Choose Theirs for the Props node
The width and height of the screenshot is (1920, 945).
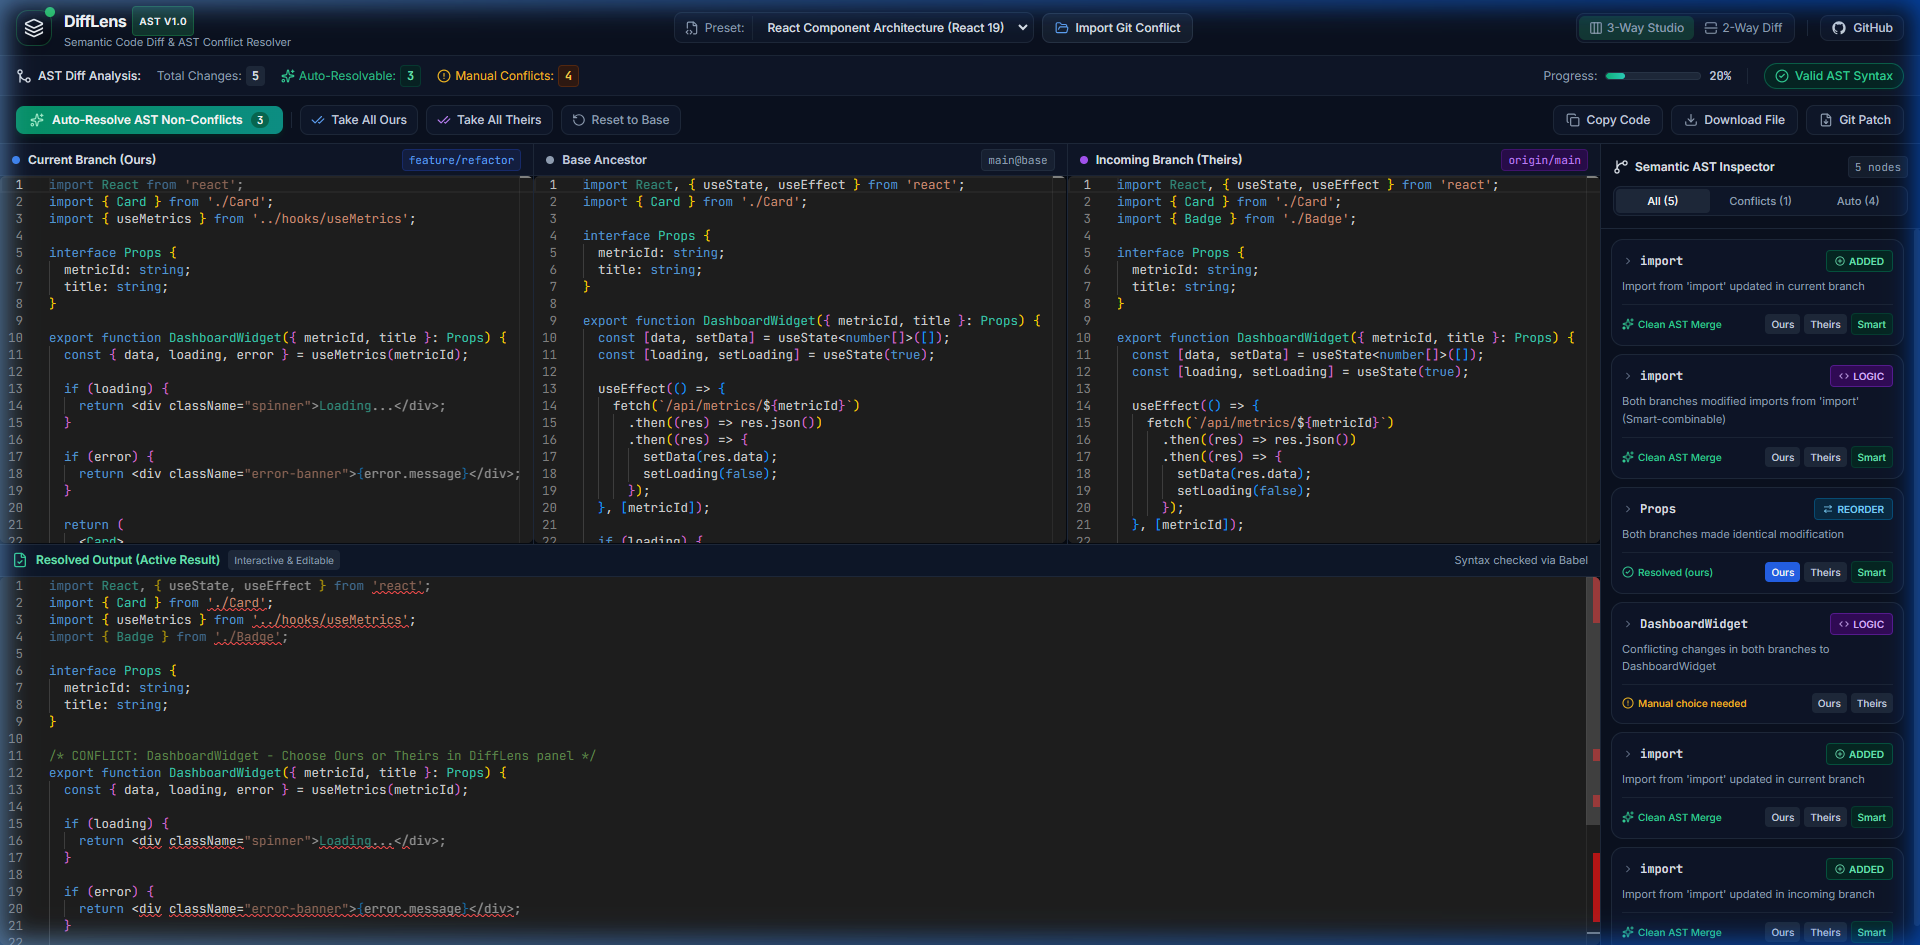point(1825,572)
